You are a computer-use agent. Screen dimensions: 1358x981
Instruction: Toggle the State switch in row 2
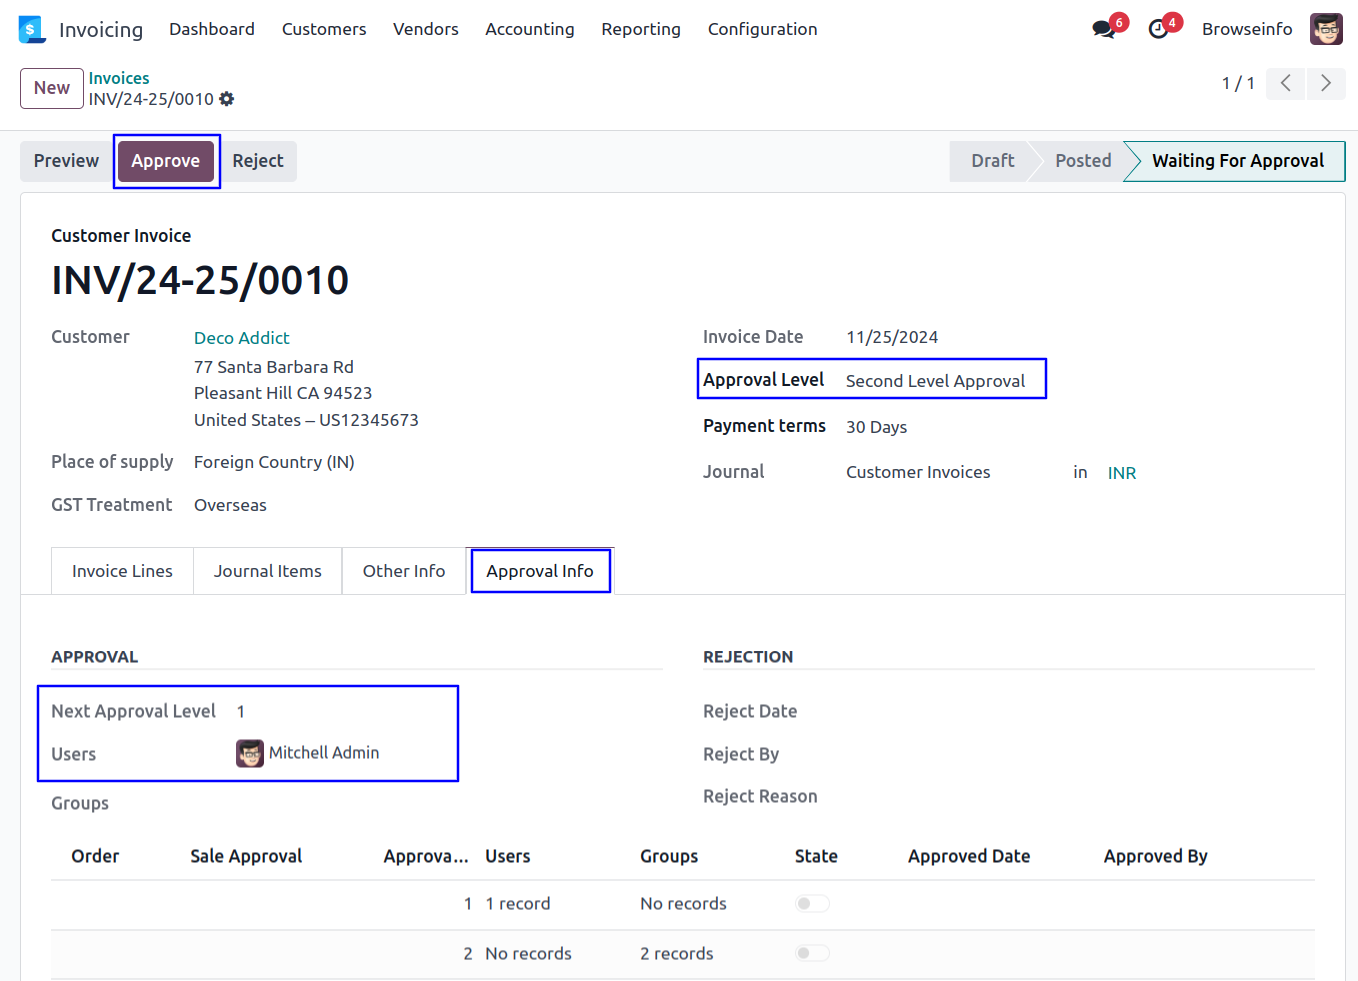812,954
